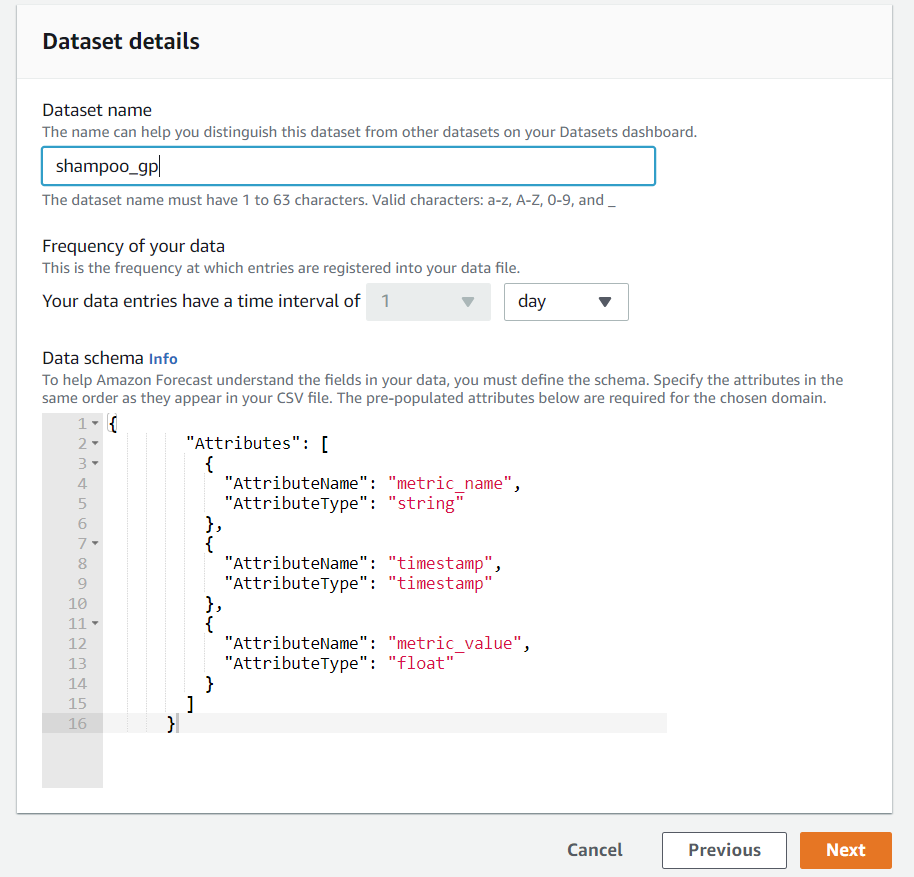Open the time interval number dropdown

[x=428, y=302]
